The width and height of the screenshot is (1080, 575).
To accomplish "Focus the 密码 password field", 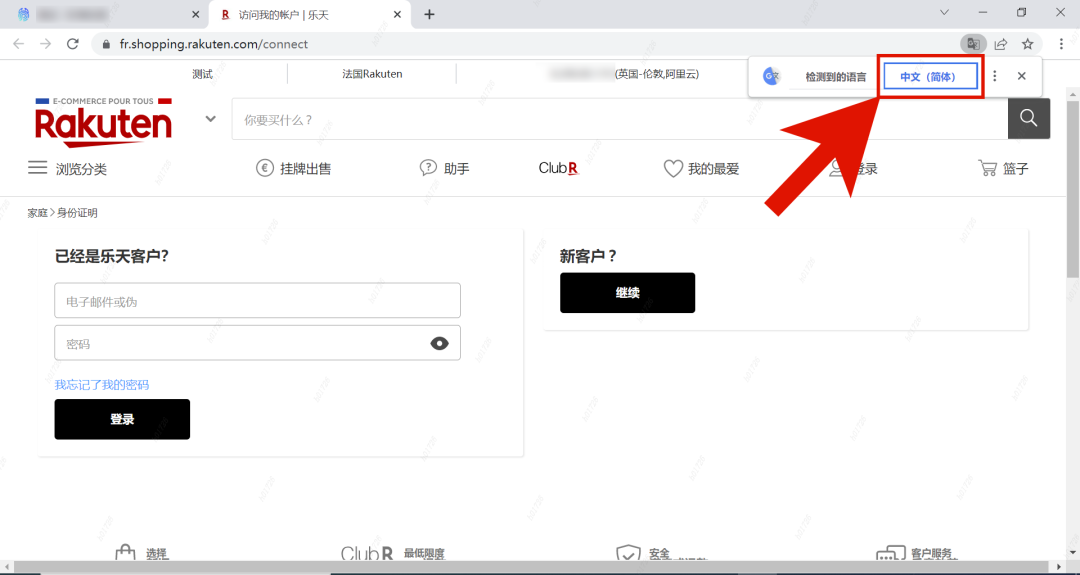I will pyautogui.click(x=258, y=343).
